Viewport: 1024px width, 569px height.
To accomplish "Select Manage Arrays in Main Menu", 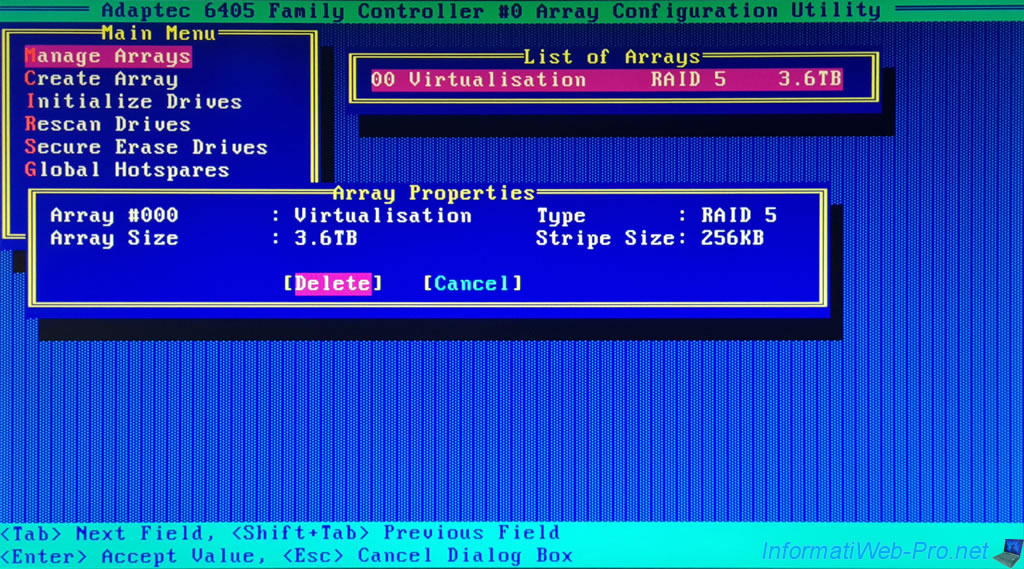I will (108, 57).
